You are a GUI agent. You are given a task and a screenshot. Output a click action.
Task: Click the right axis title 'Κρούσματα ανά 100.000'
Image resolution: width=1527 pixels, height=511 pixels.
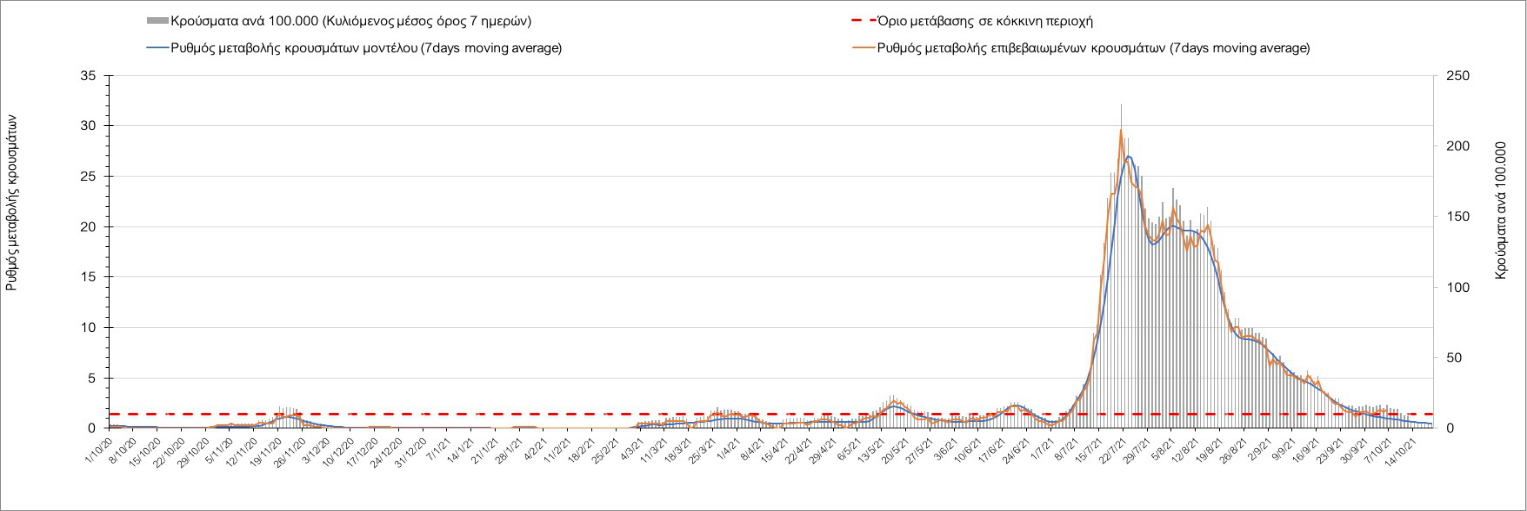1501,213
